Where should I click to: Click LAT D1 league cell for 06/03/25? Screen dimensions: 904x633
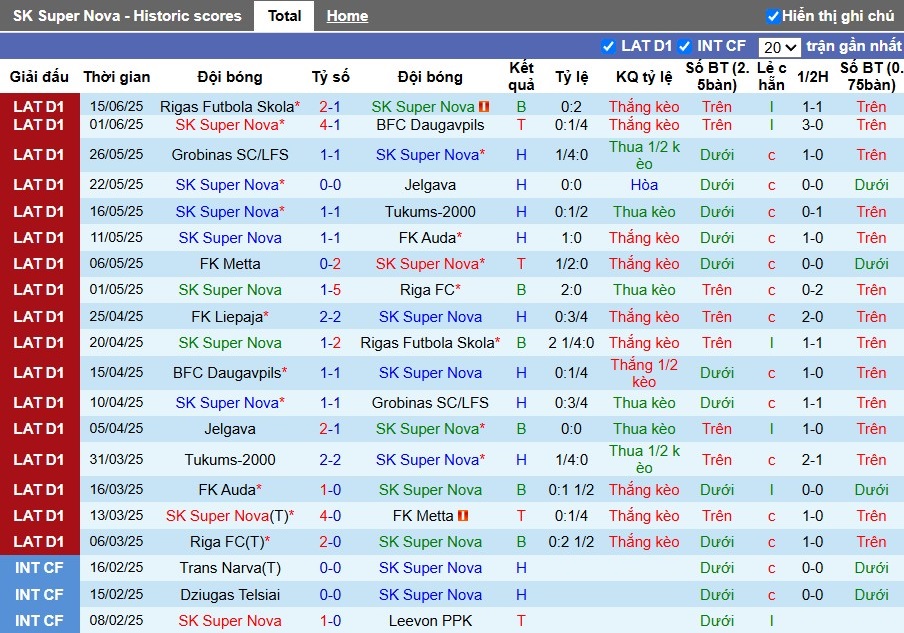(x=39, y=542)
